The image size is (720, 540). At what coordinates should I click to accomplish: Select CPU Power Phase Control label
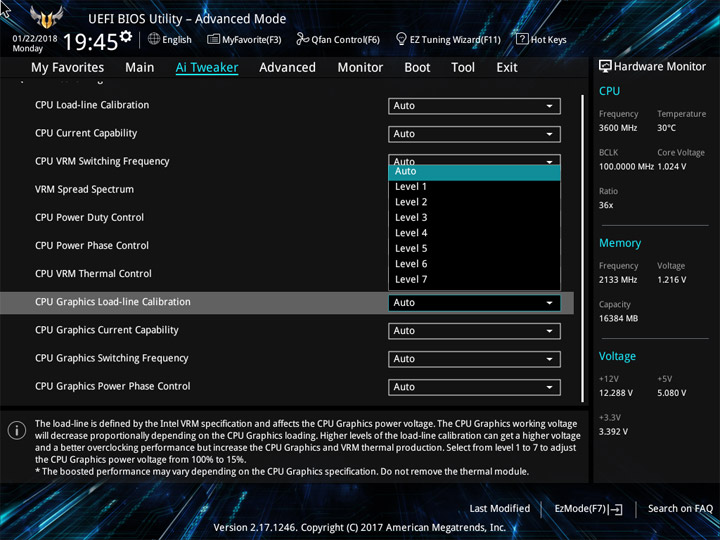(92, 246)
